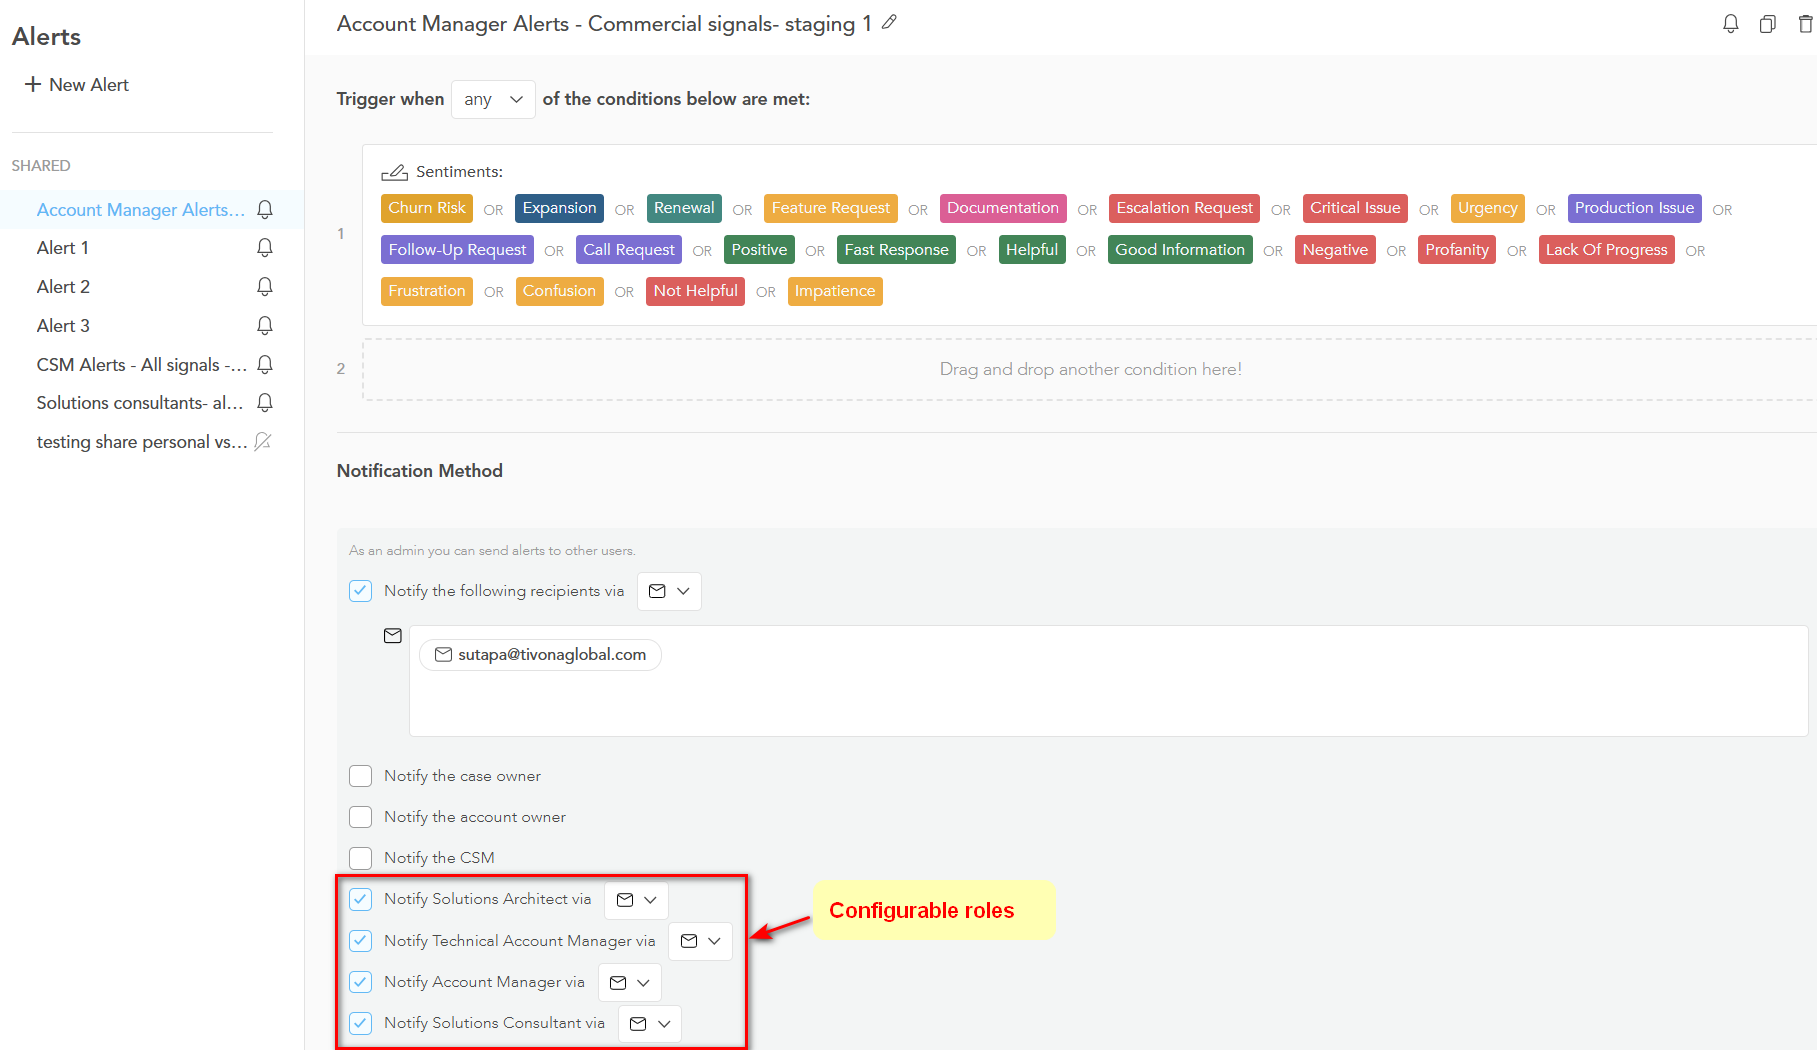Click the Escalation Request tag

pos(1184,208)
